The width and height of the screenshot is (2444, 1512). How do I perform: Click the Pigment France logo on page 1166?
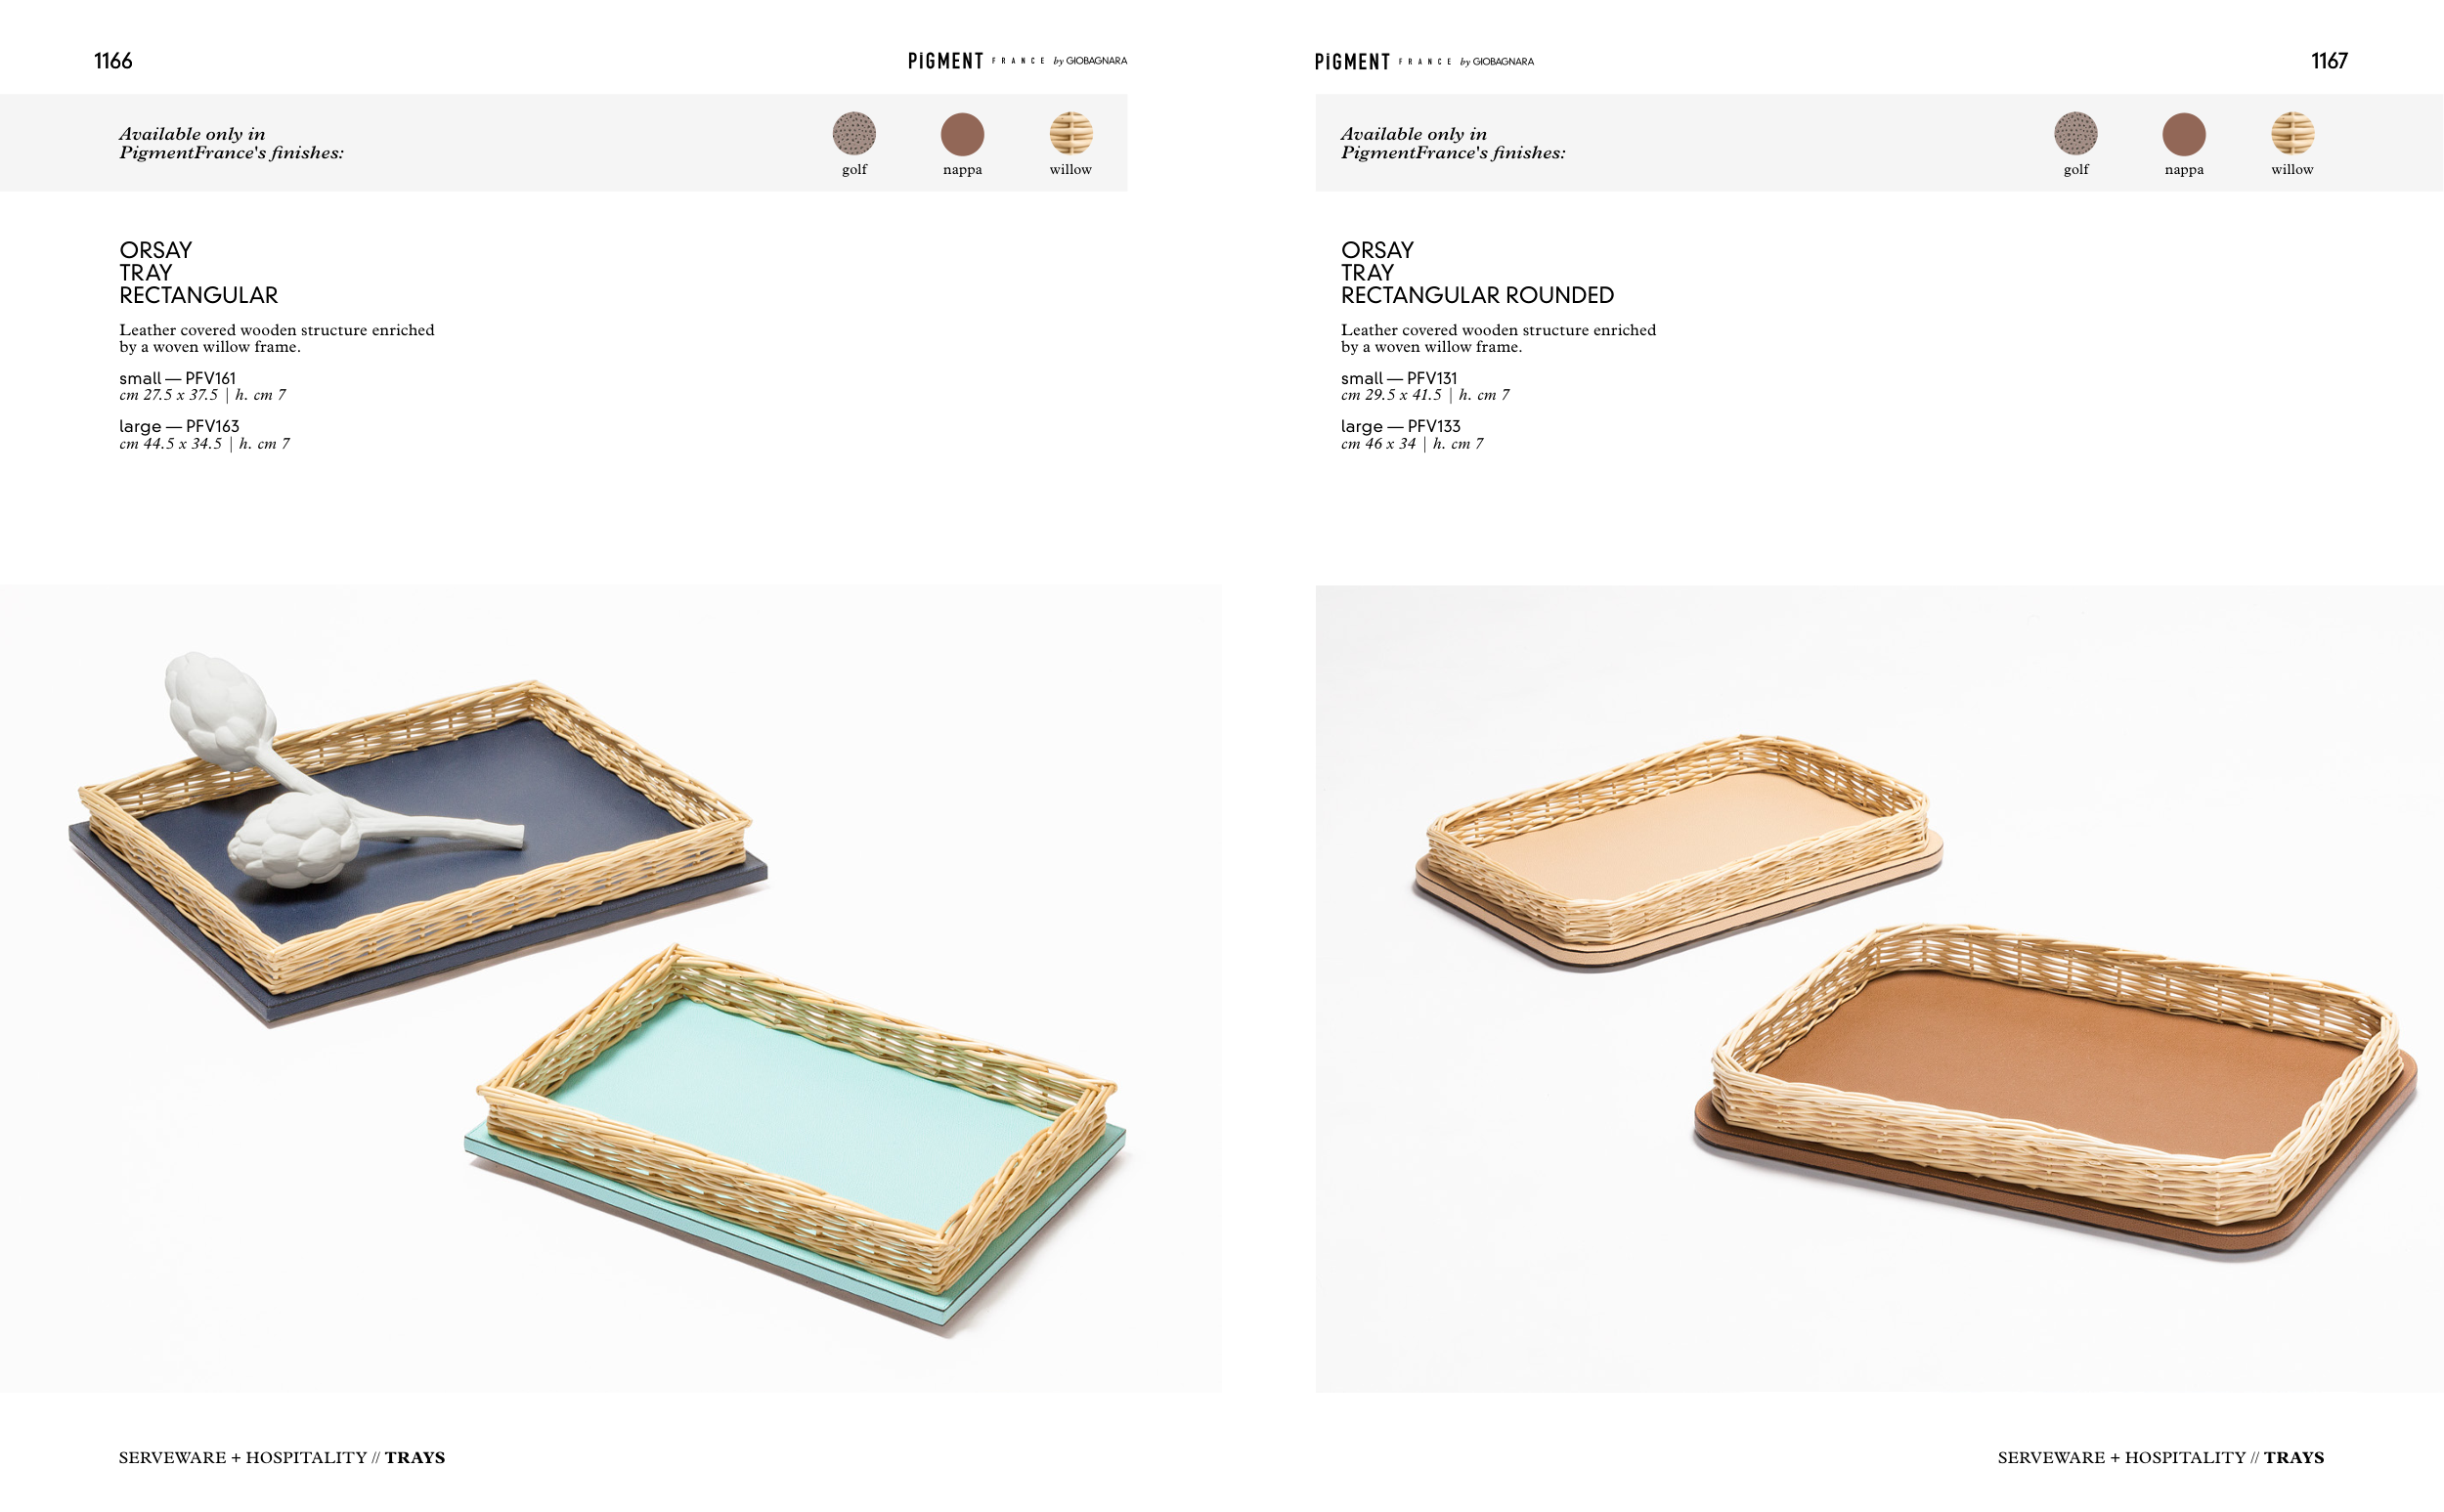click(1017, 61)
